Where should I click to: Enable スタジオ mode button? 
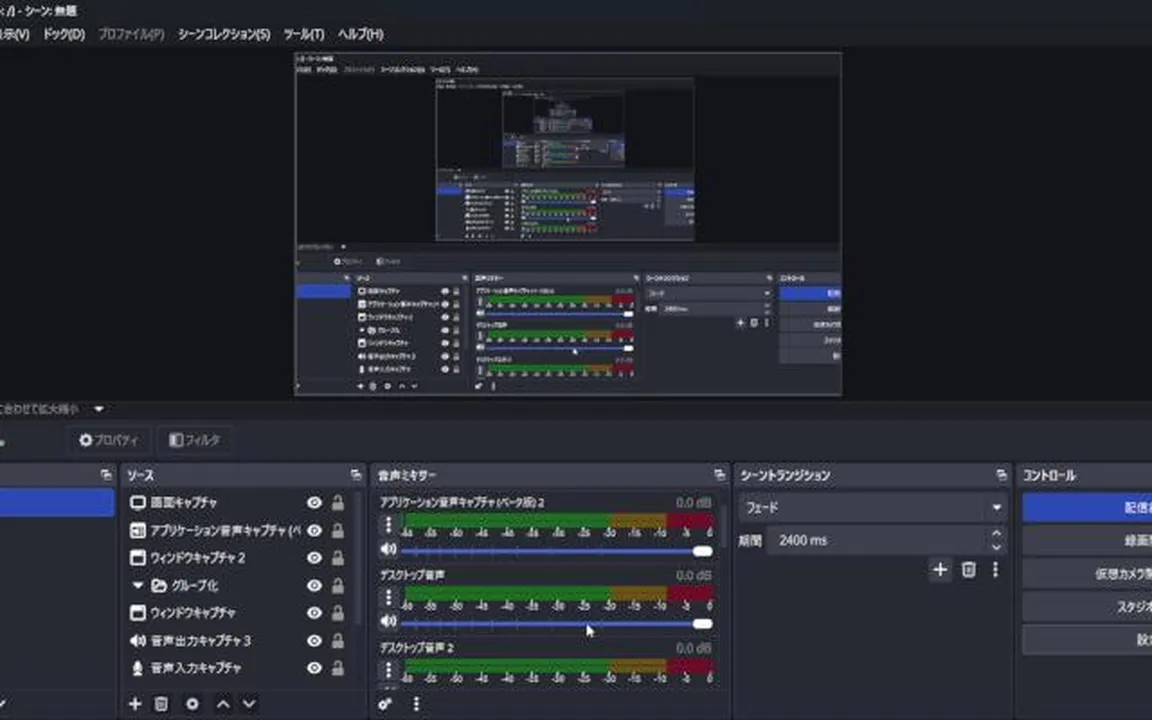click(x=1087, y=607)
